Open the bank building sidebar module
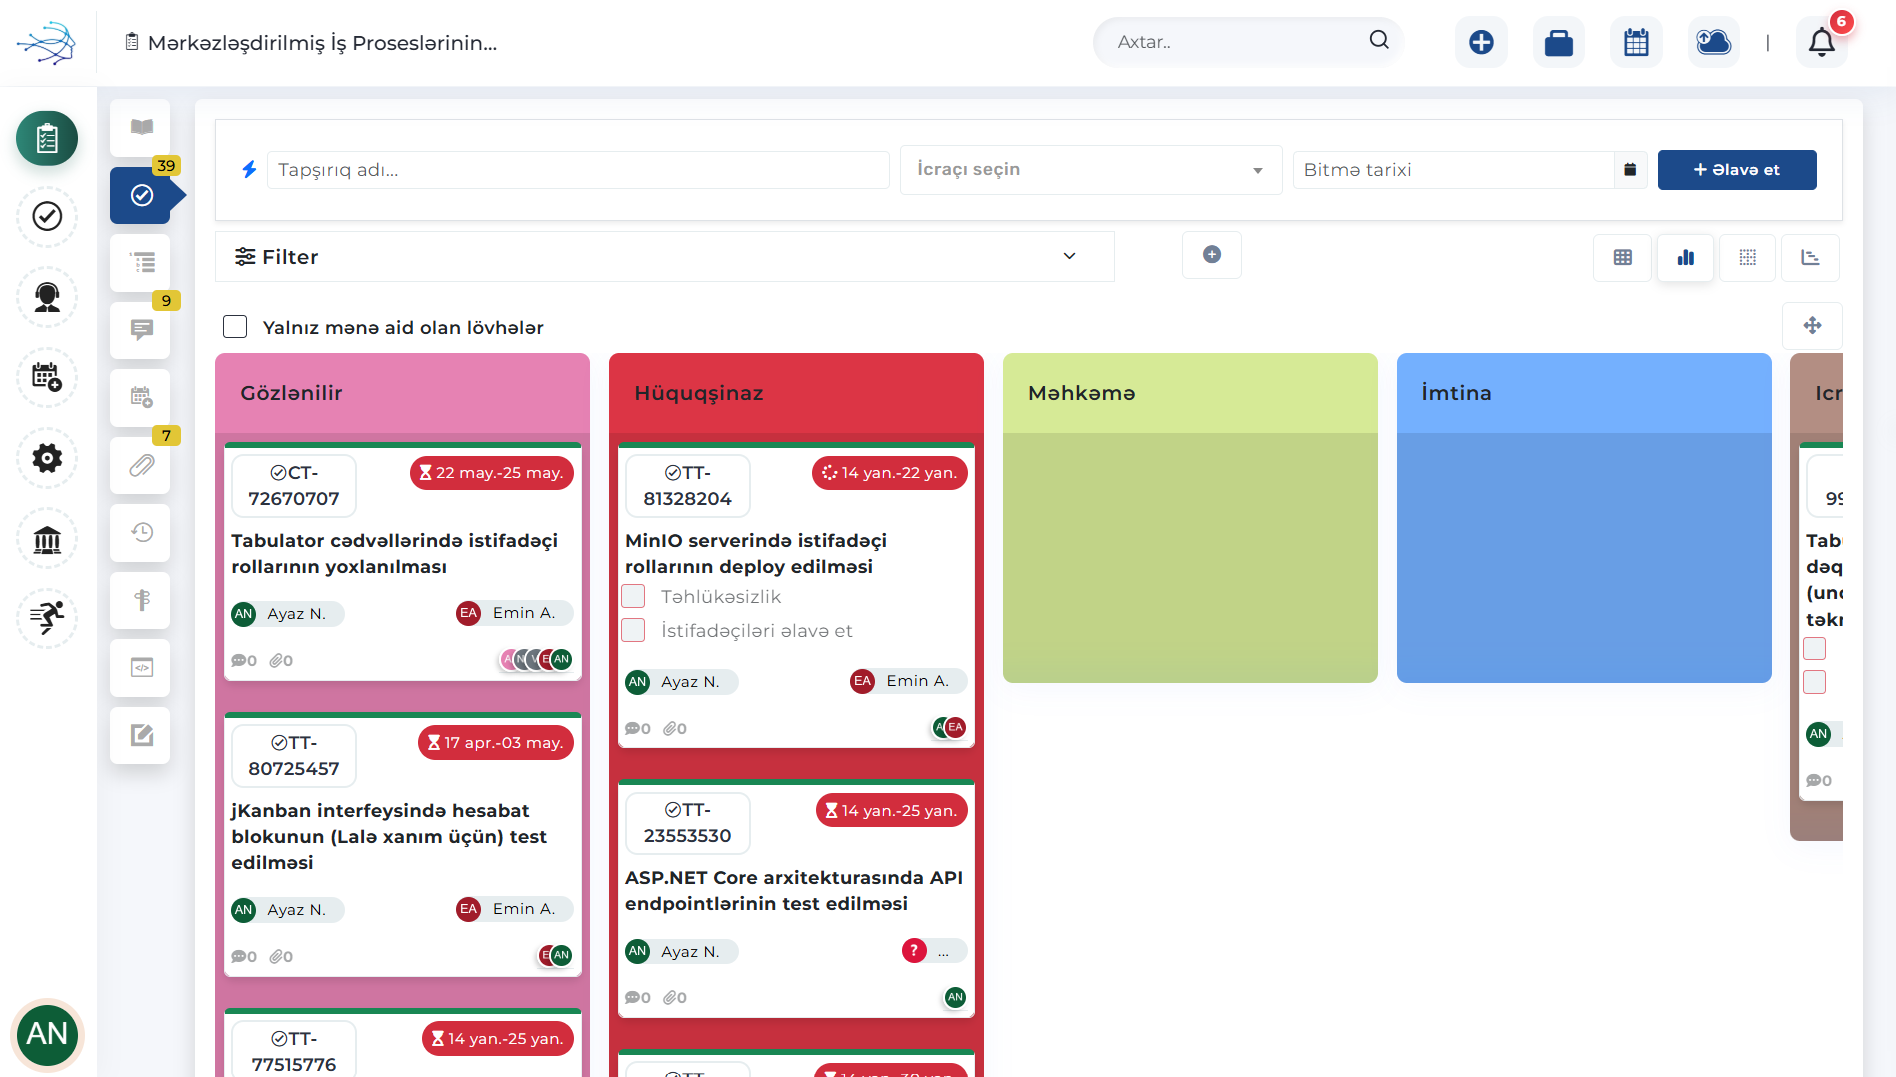The height and width of the screenshot is (1077, 1896). (47, 539)
